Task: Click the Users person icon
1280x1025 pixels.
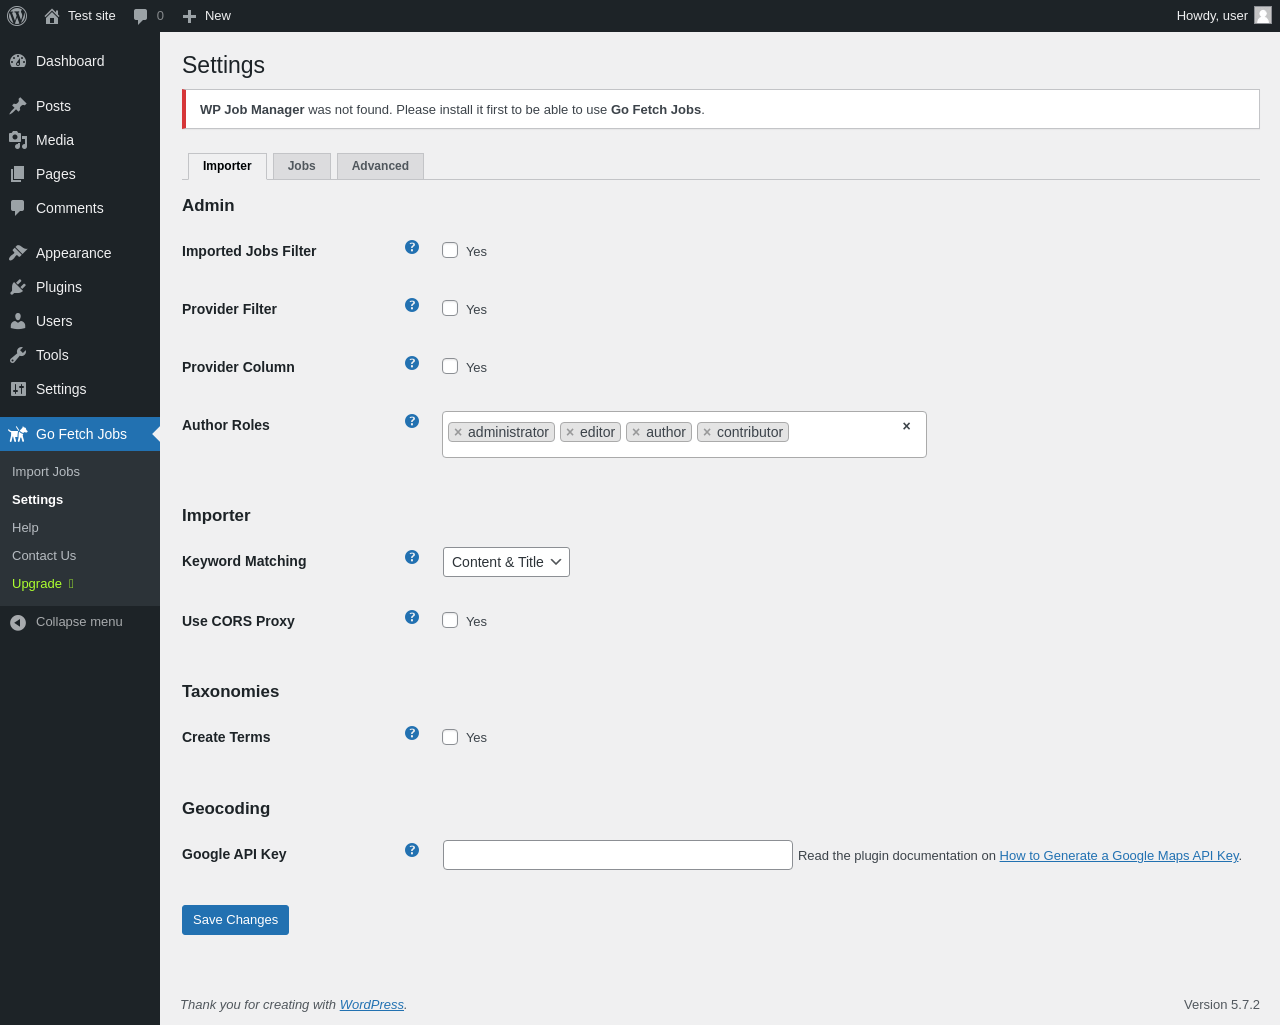Action: coord(18,321)
